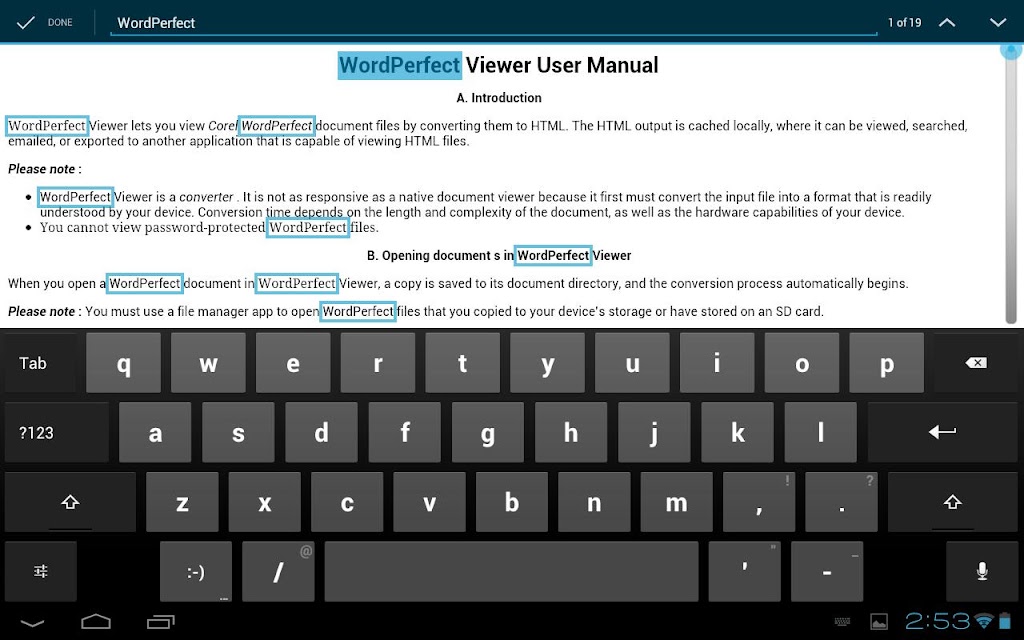Tap the return arrow key
This screenshot has width=1024, height=640.
click(x=942, y=432)
